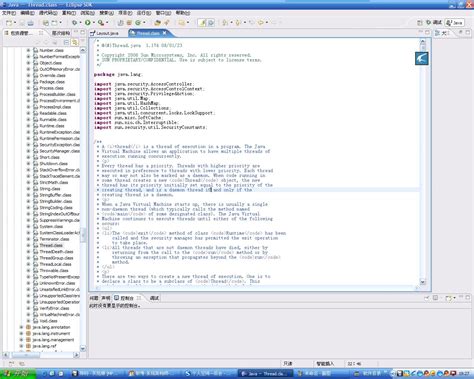Click the Debug bug icon in toolbar

(x=74, y=23)
